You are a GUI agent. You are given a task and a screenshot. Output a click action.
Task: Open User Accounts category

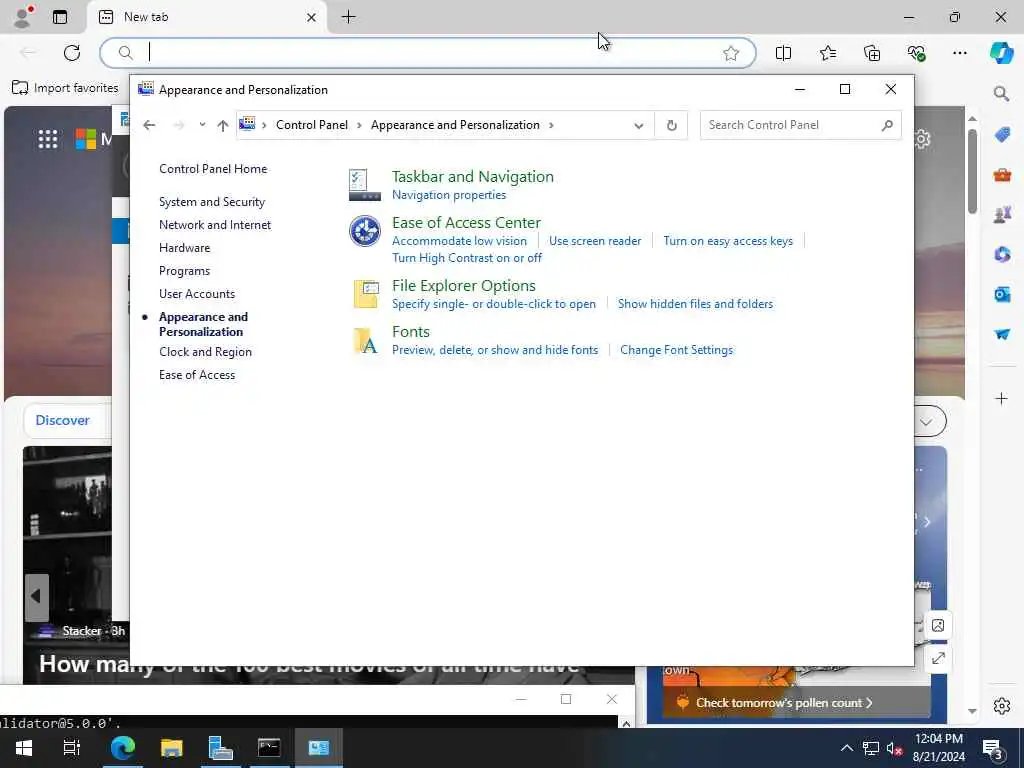[197, 294]
